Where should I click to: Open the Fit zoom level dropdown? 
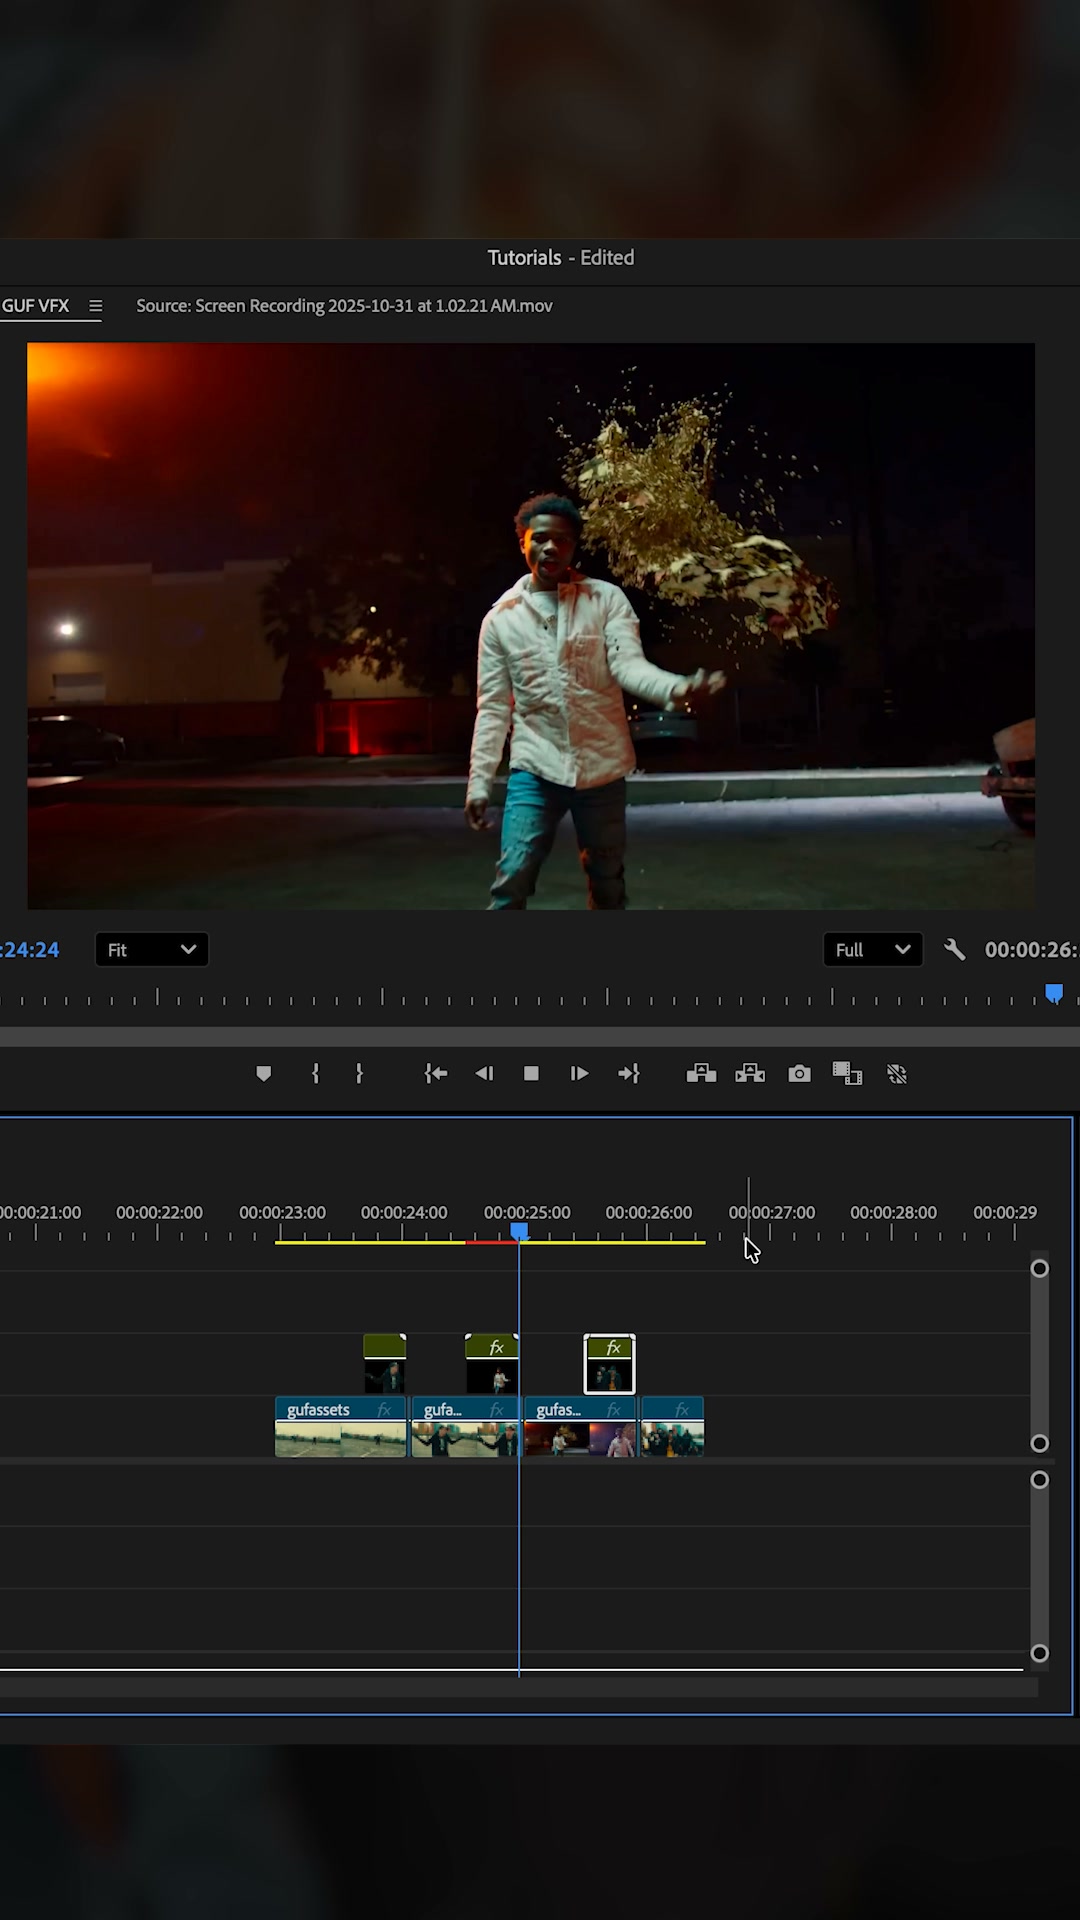click(x=152, y=950)
